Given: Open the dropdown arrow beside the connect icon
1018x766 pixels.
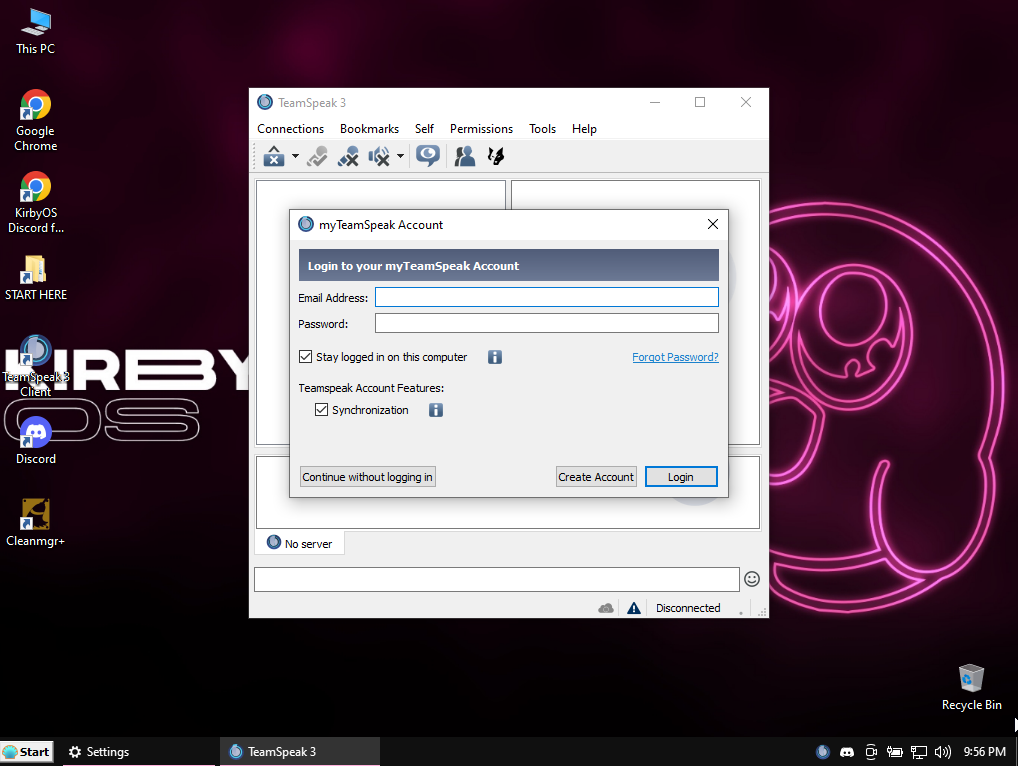Looking at the screenshot, I should pos(295,156).
